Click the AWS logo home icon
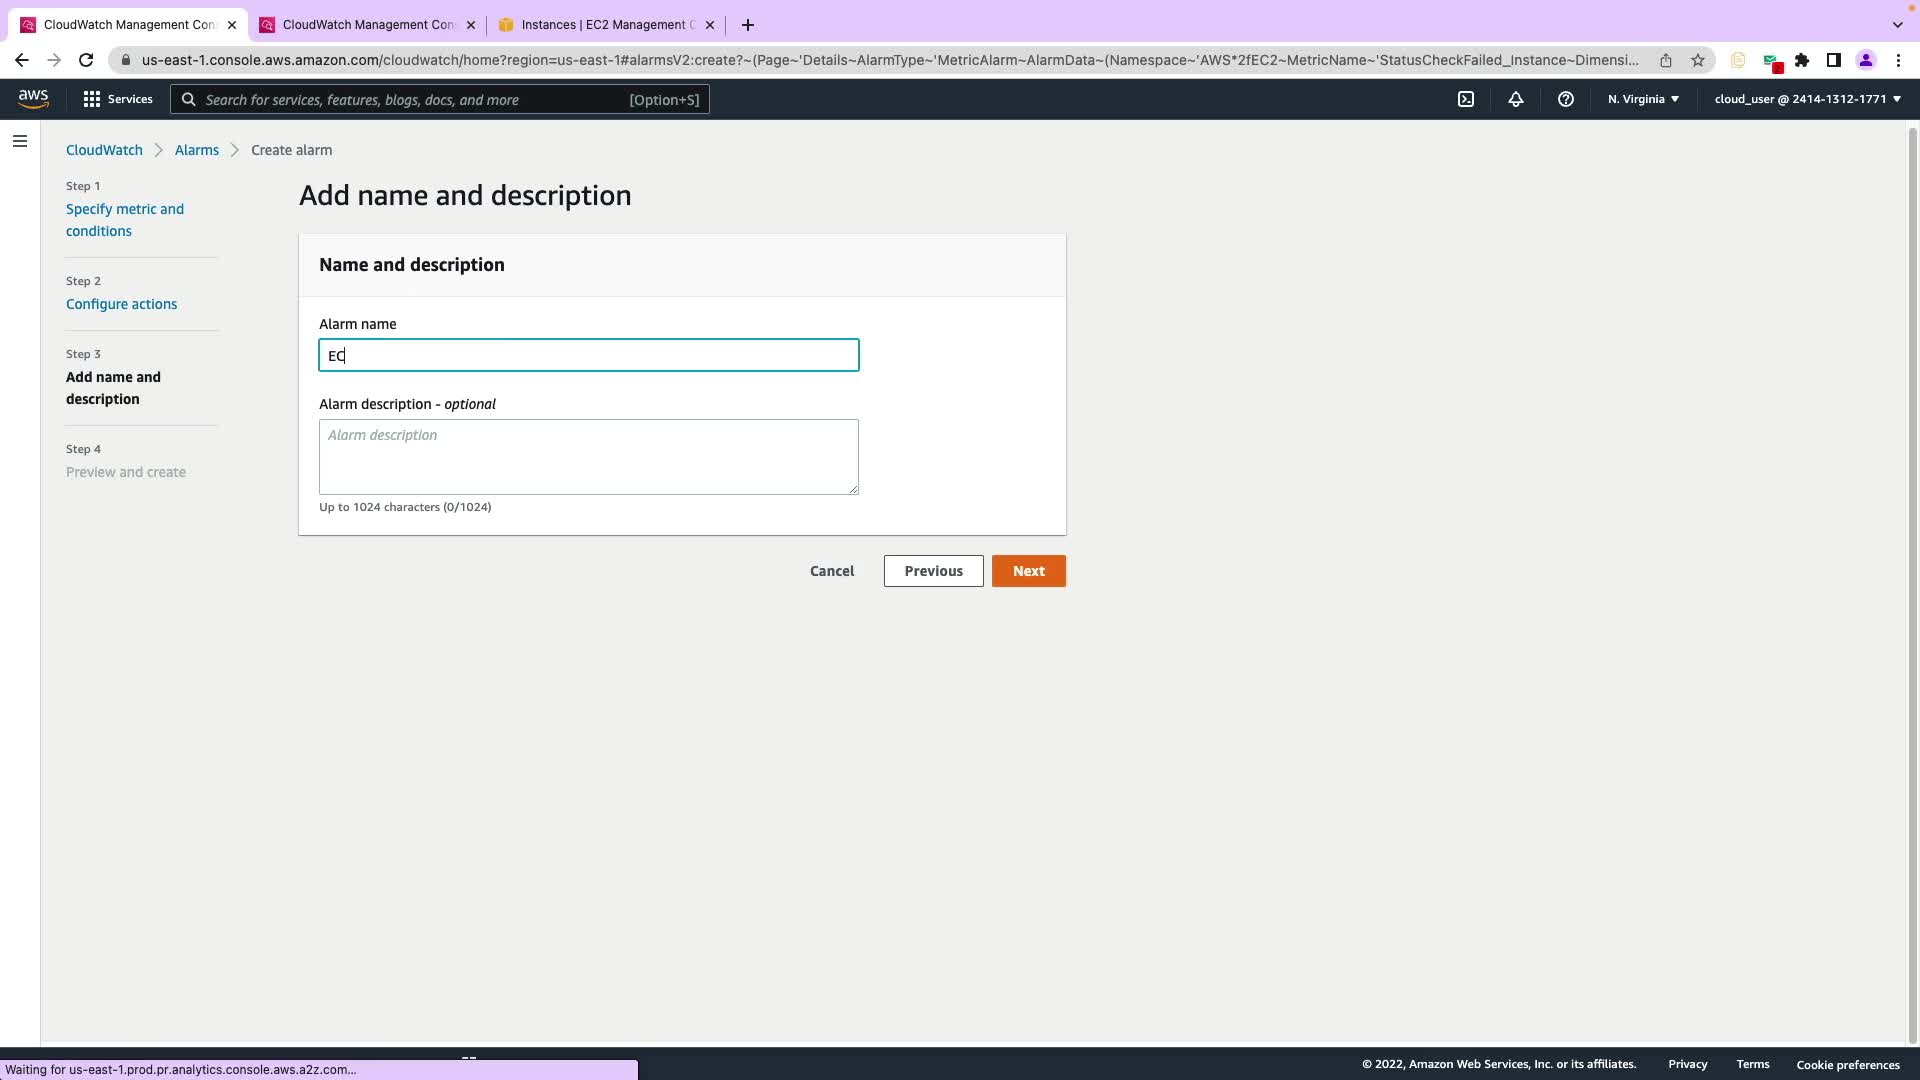 pos(33,99)
